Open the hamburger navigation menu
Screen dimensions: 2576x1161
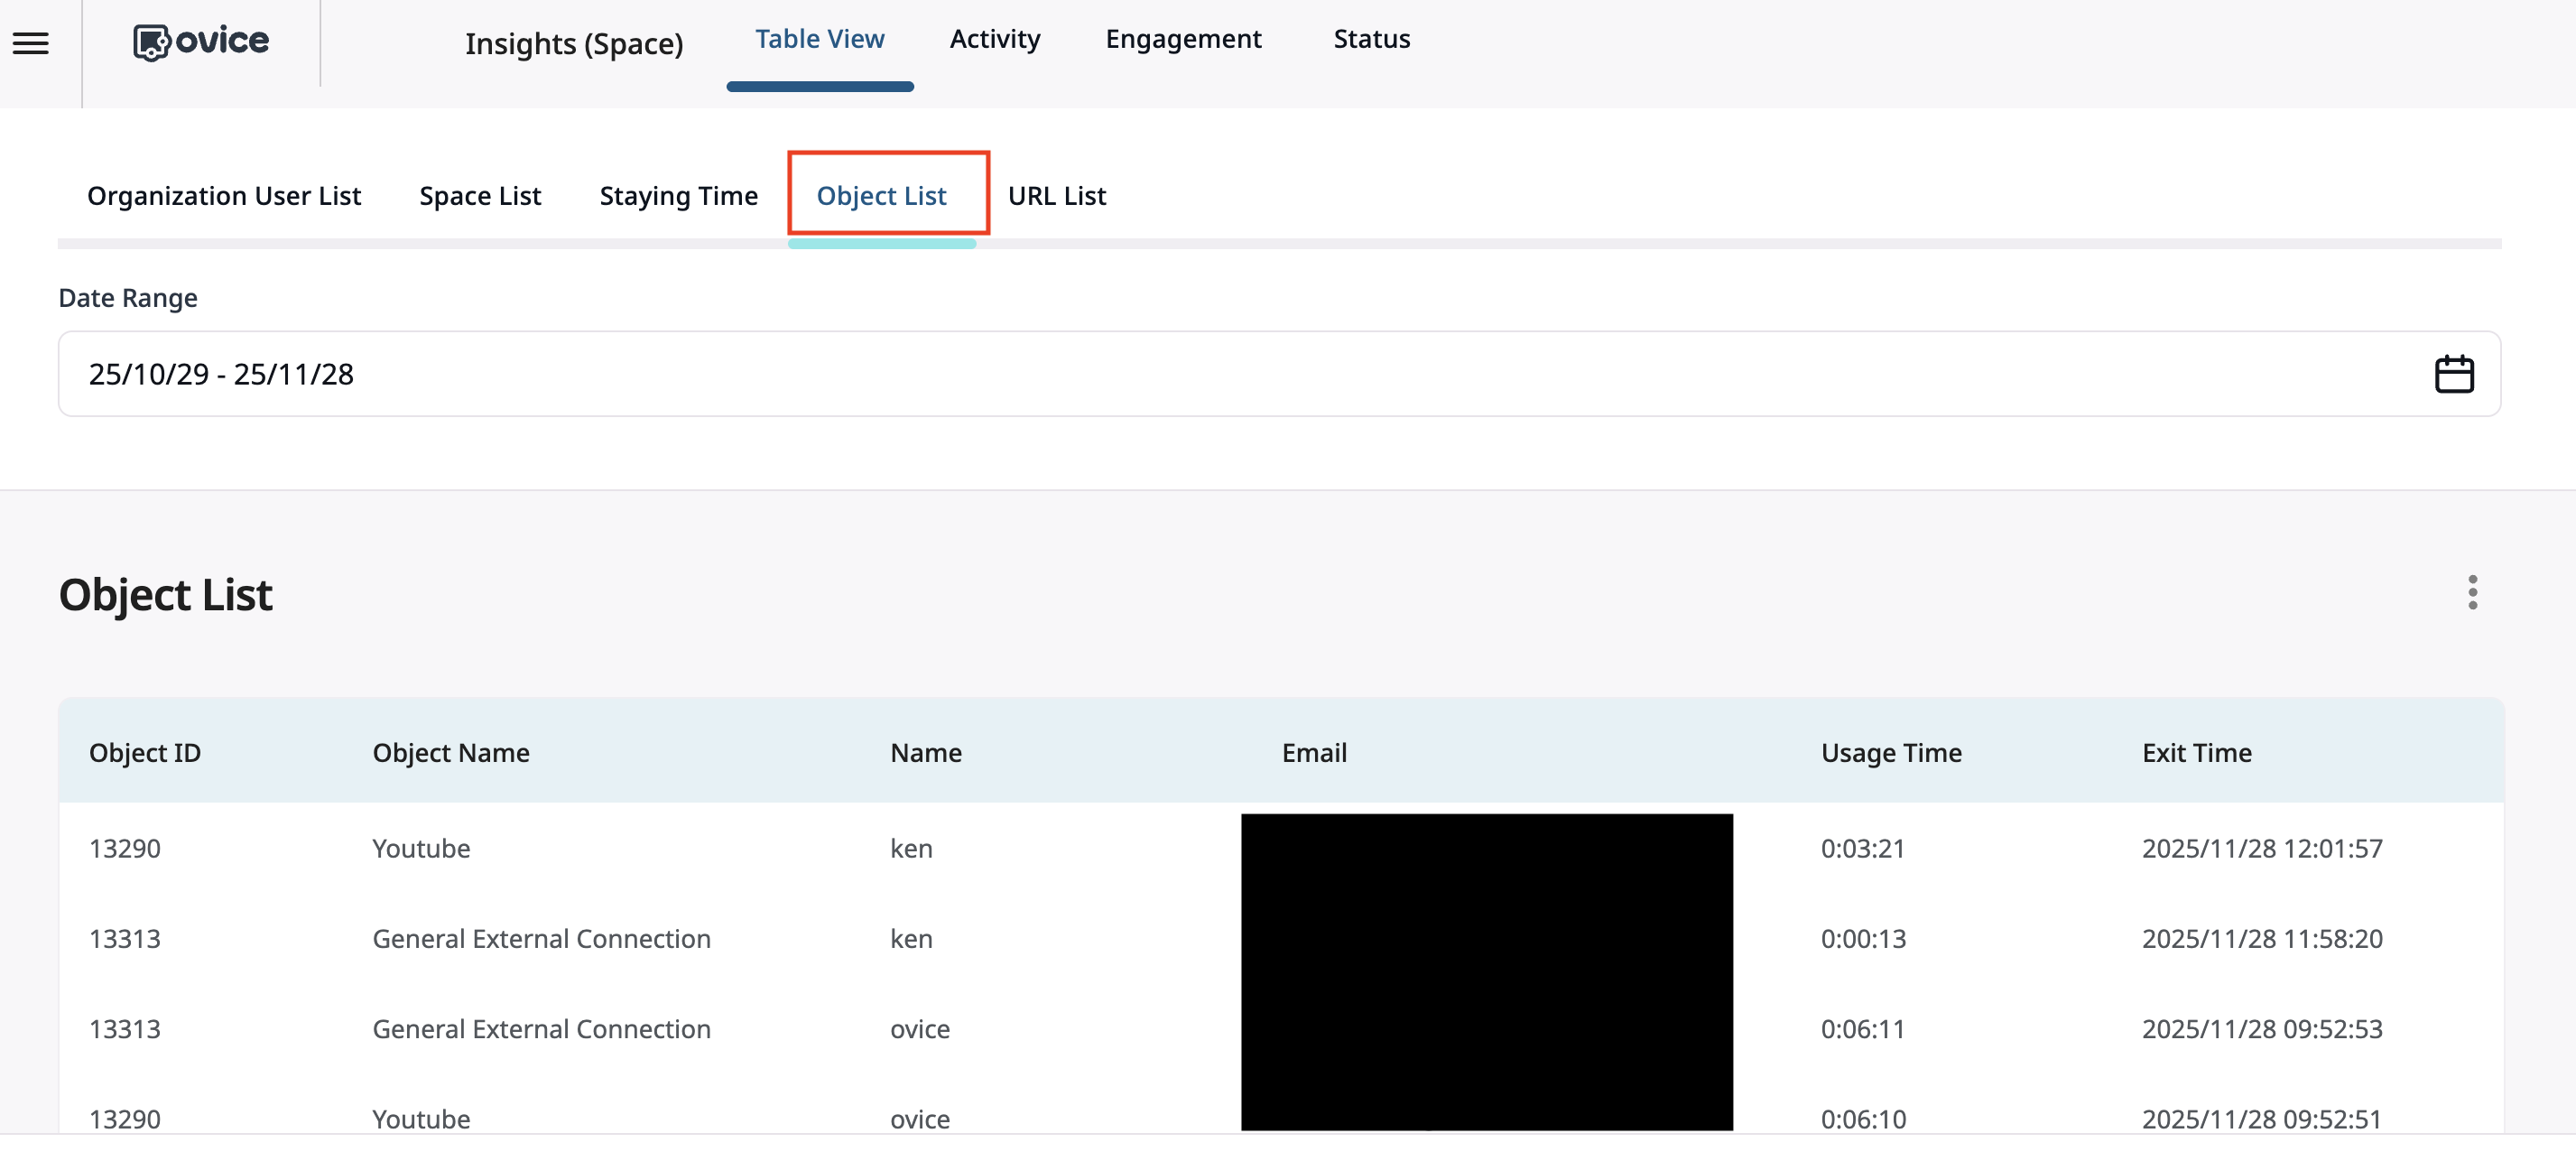point(31,43)
